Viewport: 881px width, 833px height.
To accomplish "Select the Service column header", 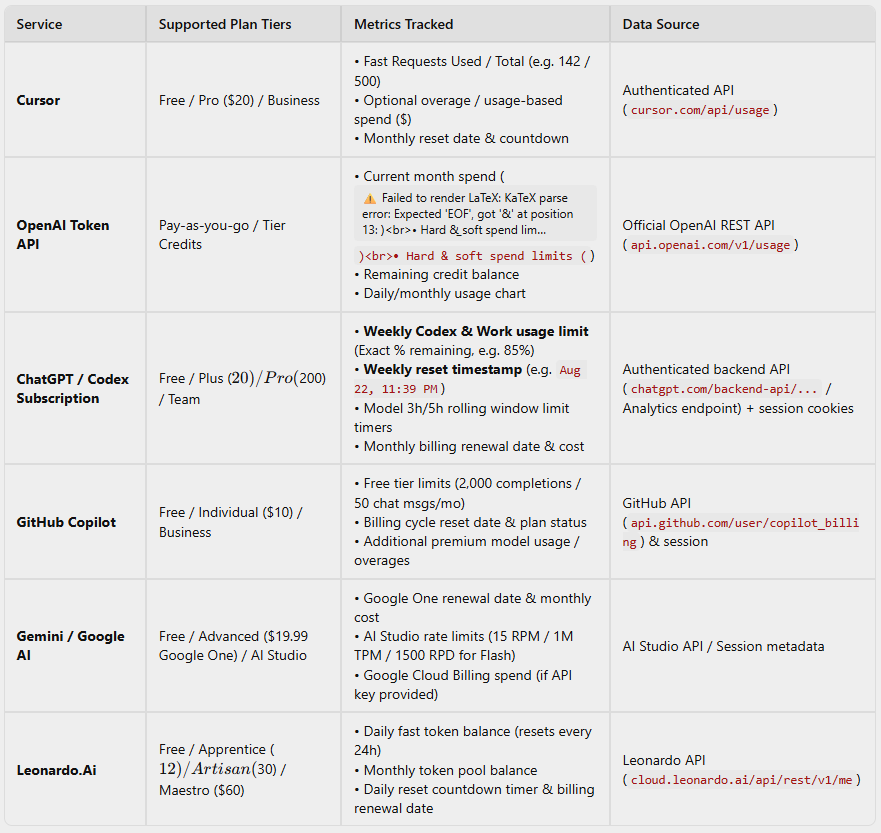I will [x=39, y=24].
